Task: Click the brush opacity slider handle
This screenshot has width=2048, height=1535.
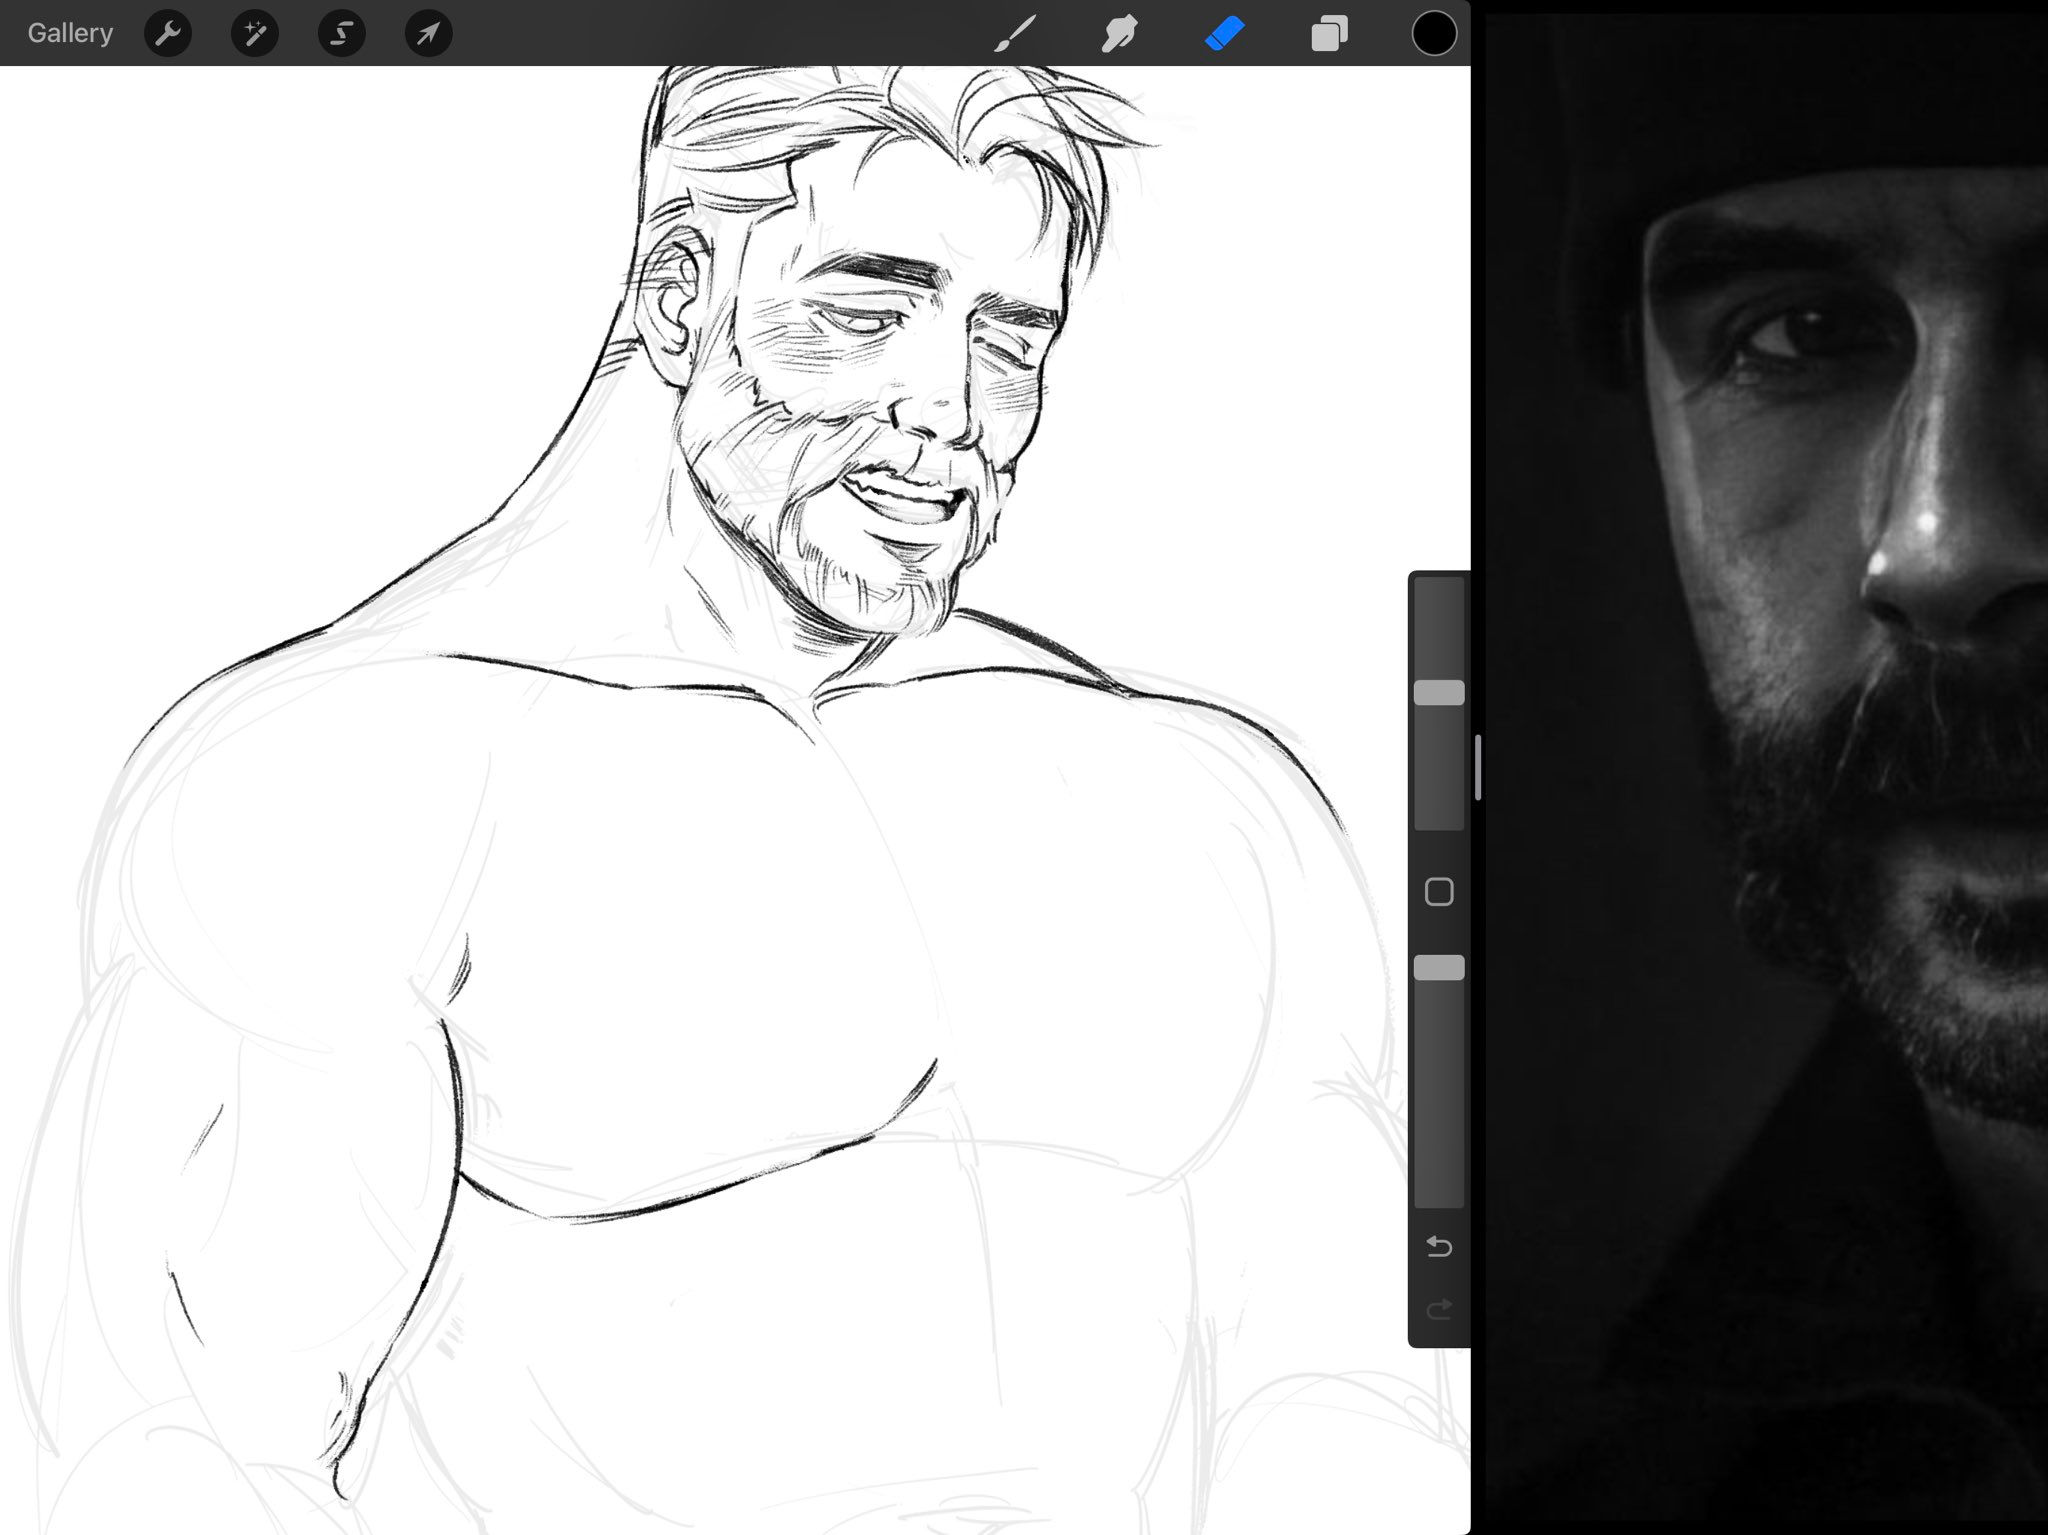Action: coord(1439,967)
